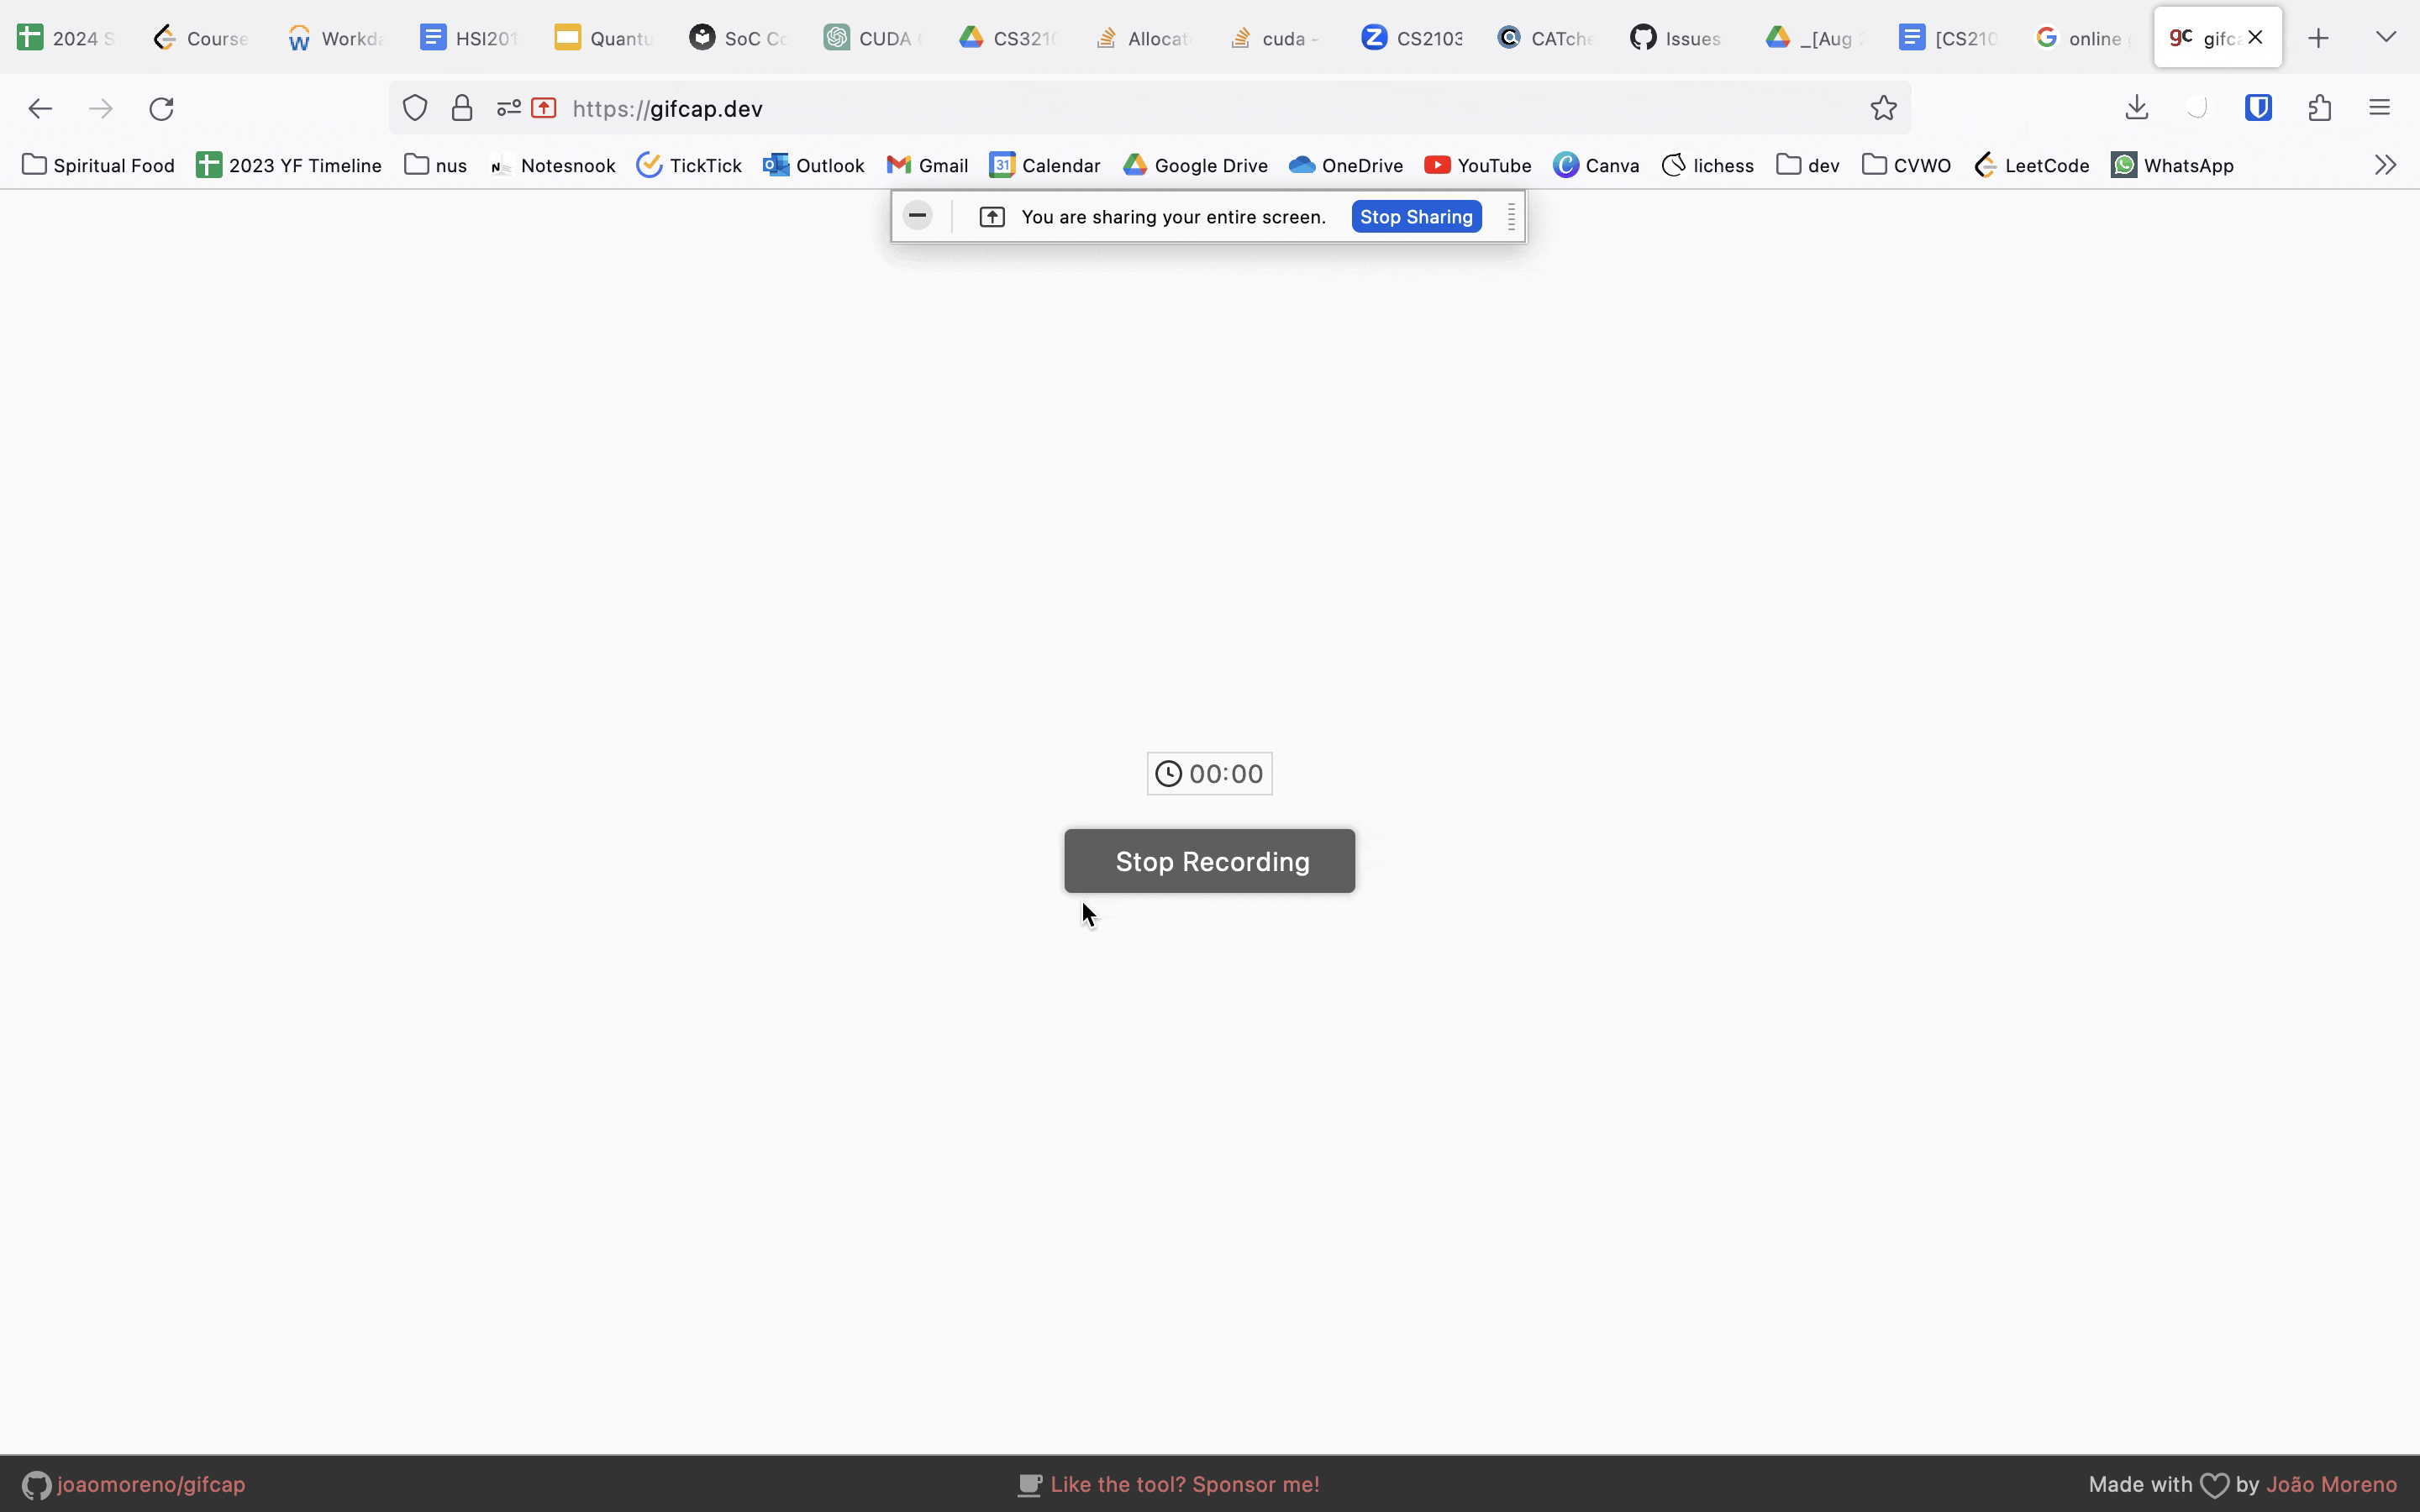Click the Bitwarden extension icon
2420x1512 pixels.
2258,108
